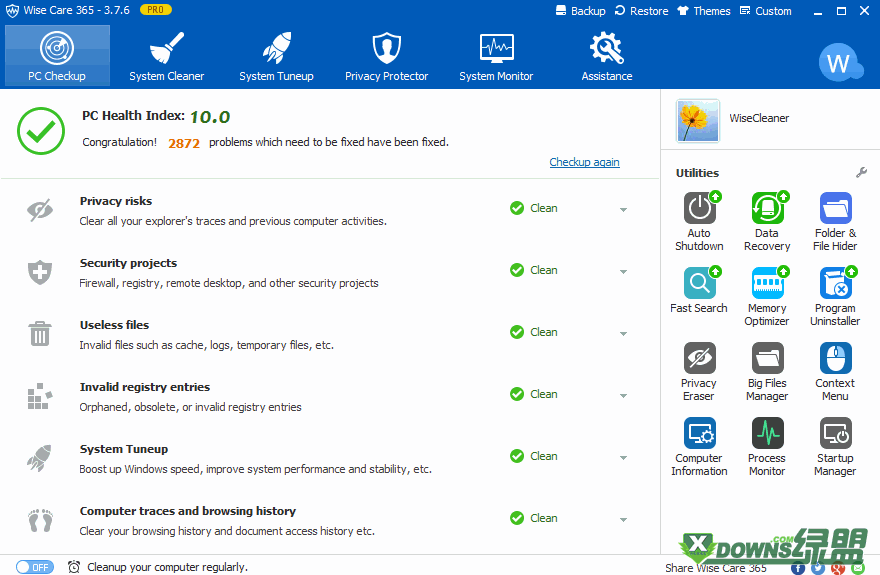Click the Utilities section heading

tap(697, 173)
